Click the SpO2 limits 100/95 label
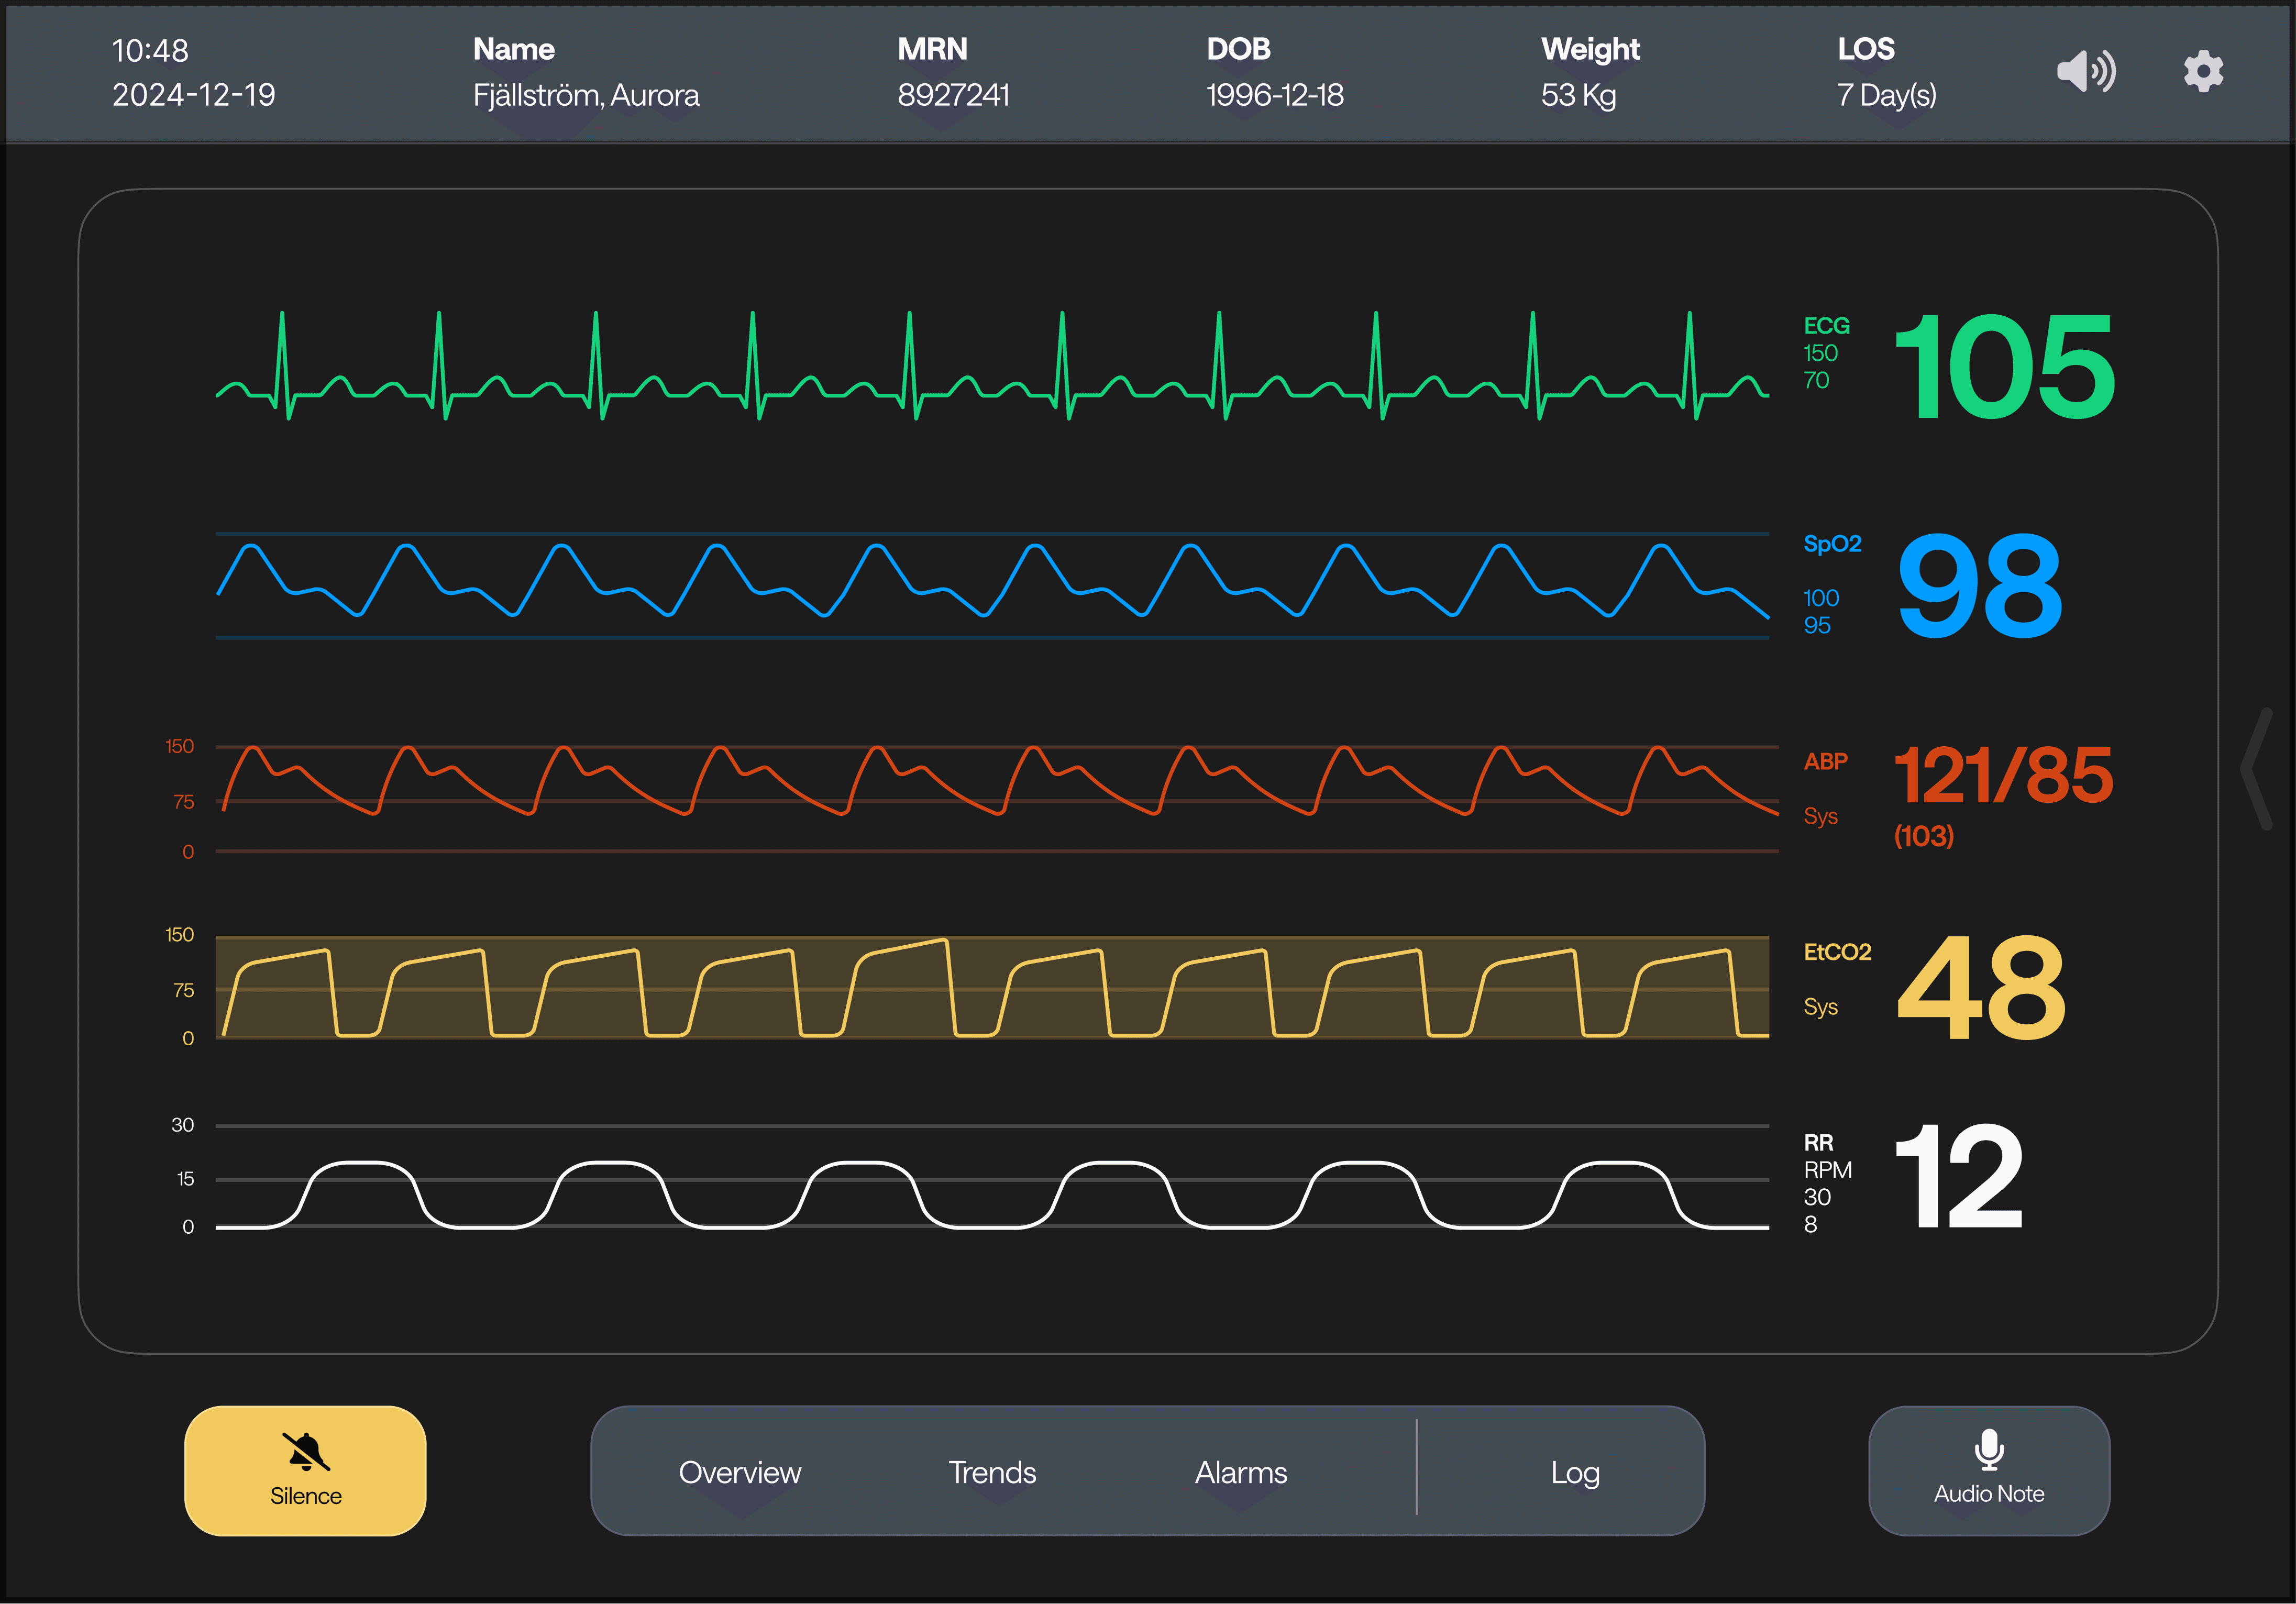 pyautogui.click(x=1820, y=611)
